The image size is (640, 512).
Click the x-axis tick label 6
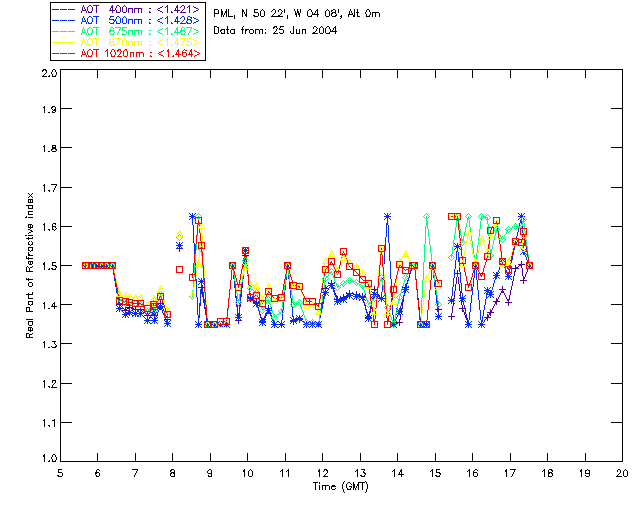tap(98, 473)
